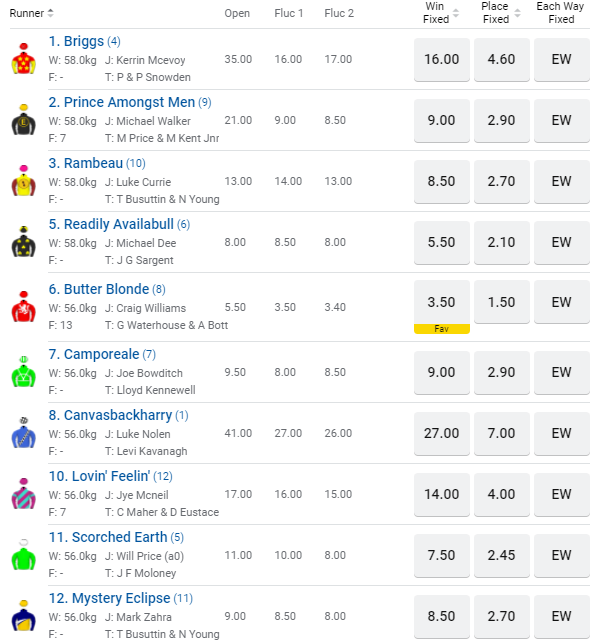Select Briggs win odds 16.00
This screenshot has height=644, width=605.
coord(441,59)
